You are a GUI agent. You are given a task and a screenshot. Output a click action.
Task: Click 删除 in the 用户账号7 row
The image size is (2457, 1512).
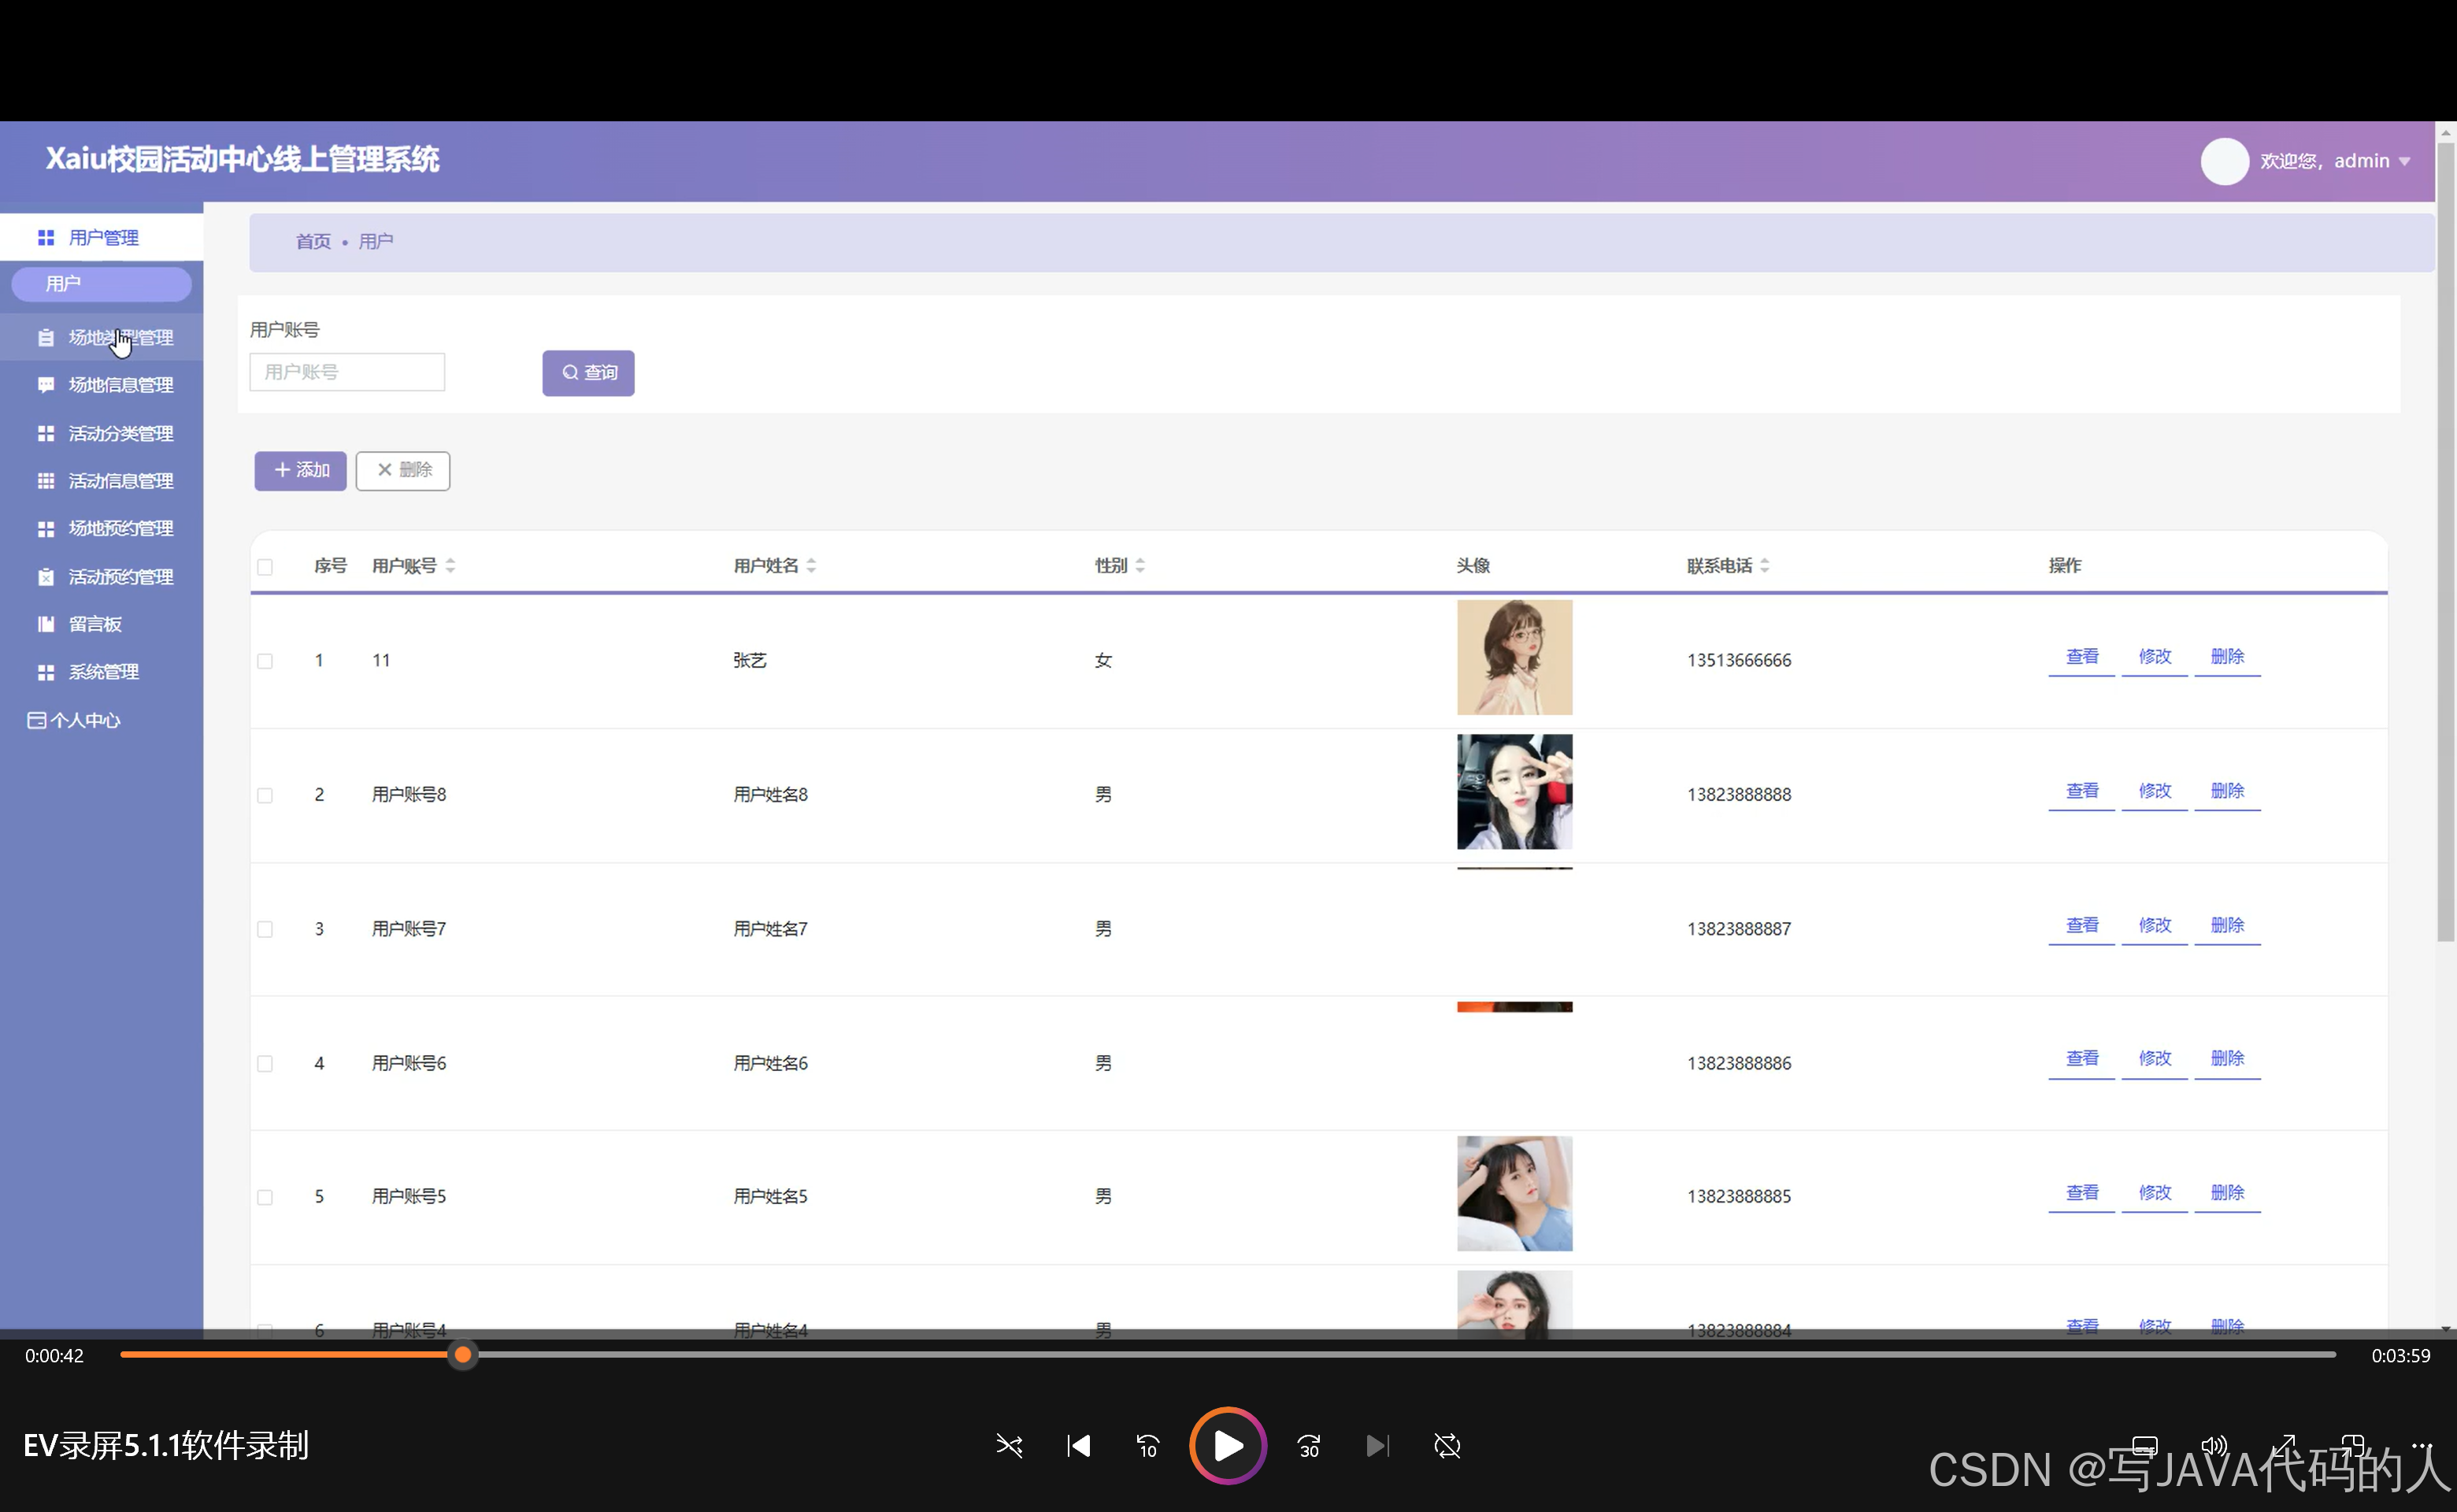point(2227,925)
